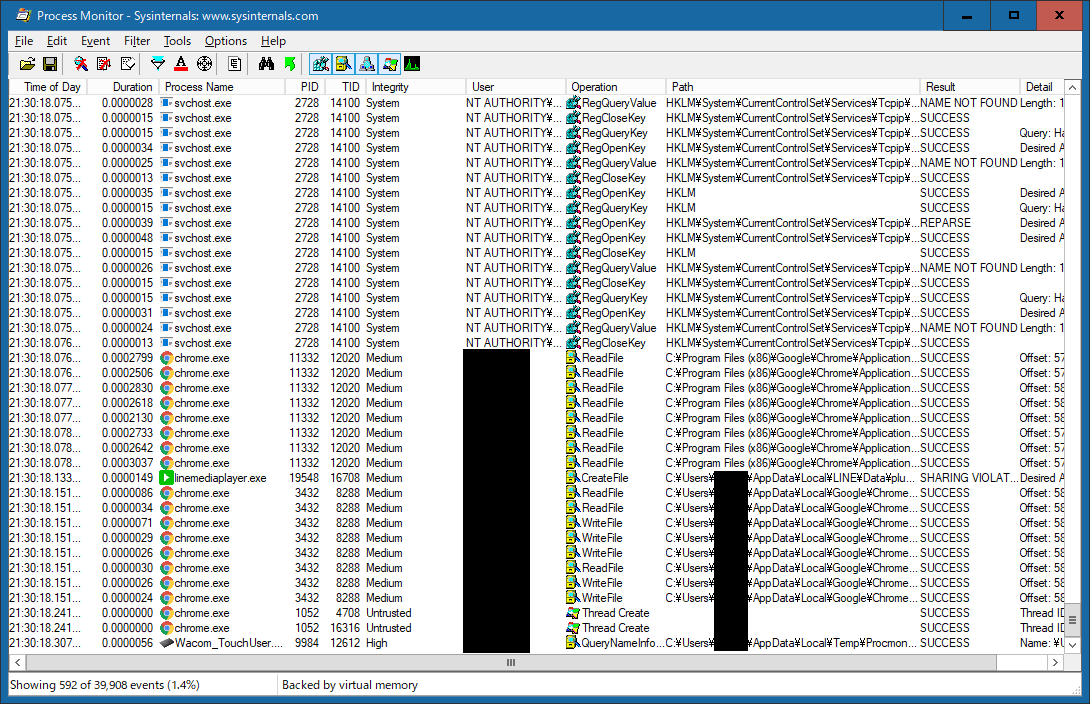Screen dimensions: 1090x704
Task: Open the File menu
Action: [24, 41]
